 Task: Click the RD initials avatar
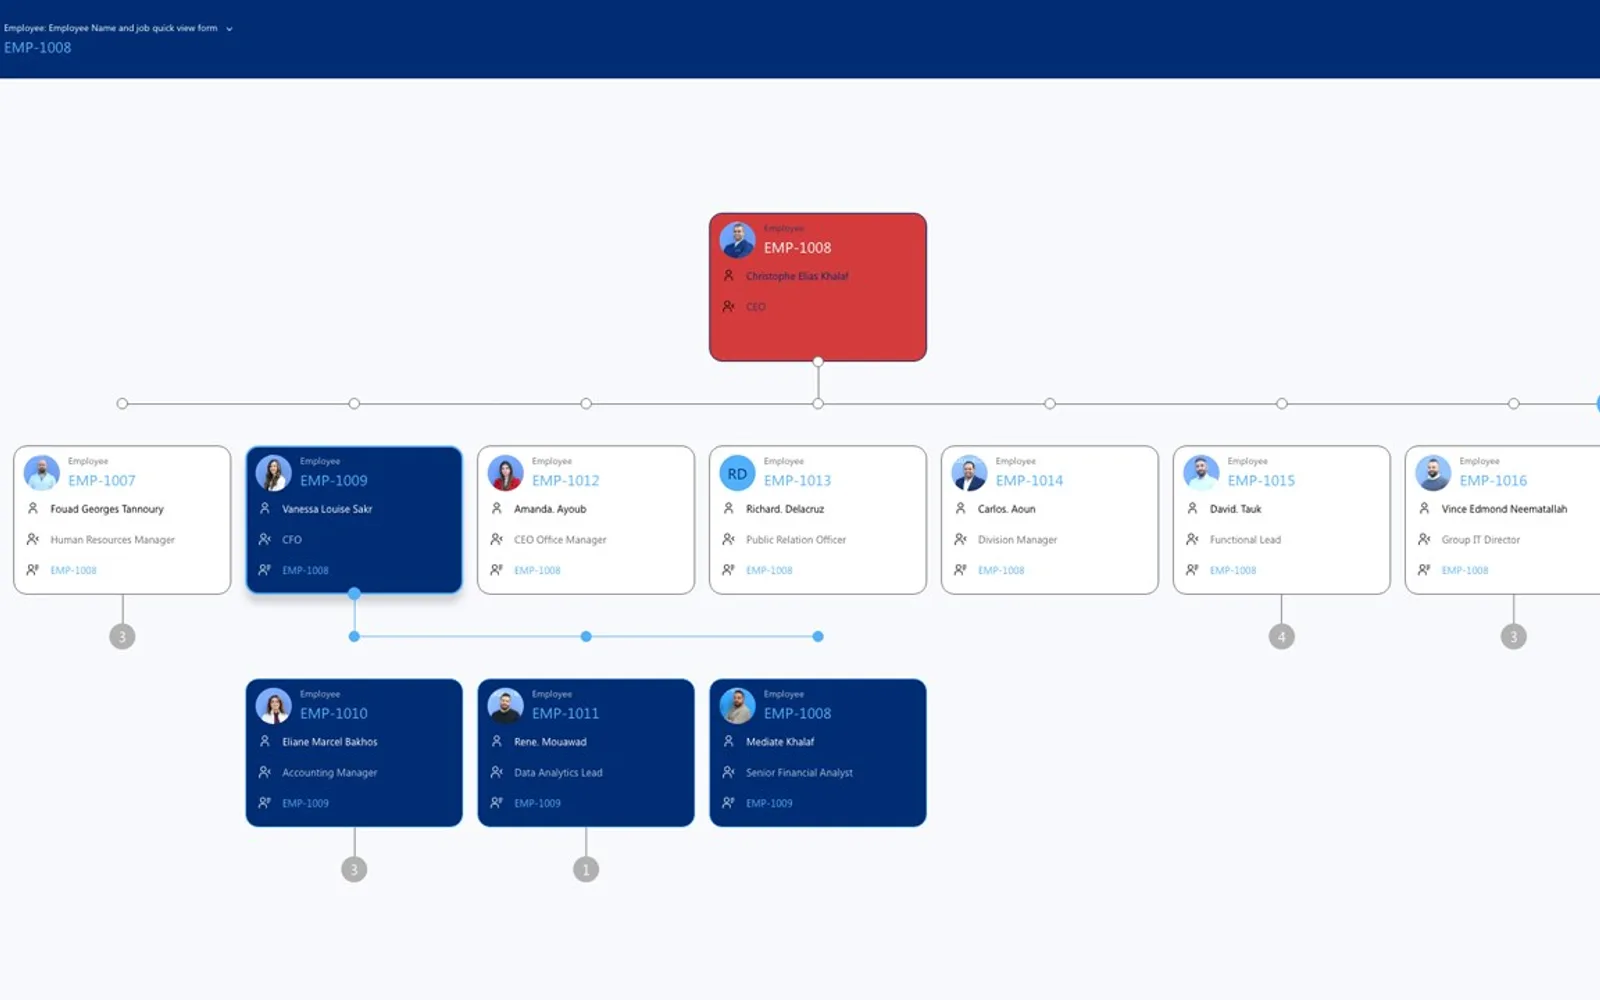(x=738, y=473)
